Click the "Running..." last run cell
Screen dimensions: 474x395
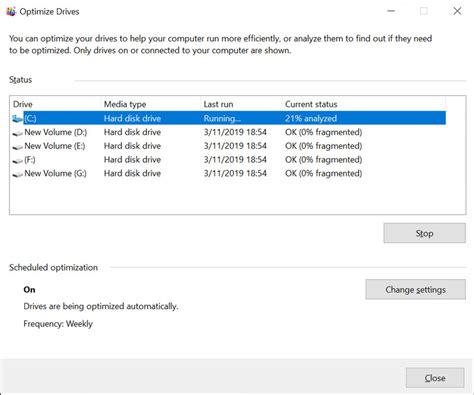(x=222, y=118)
